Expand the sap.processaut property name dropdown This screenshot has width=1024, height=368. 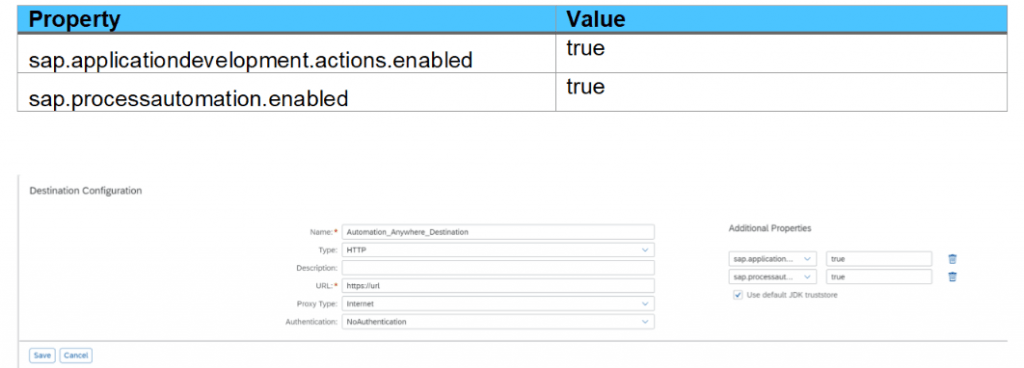[773, 277]
